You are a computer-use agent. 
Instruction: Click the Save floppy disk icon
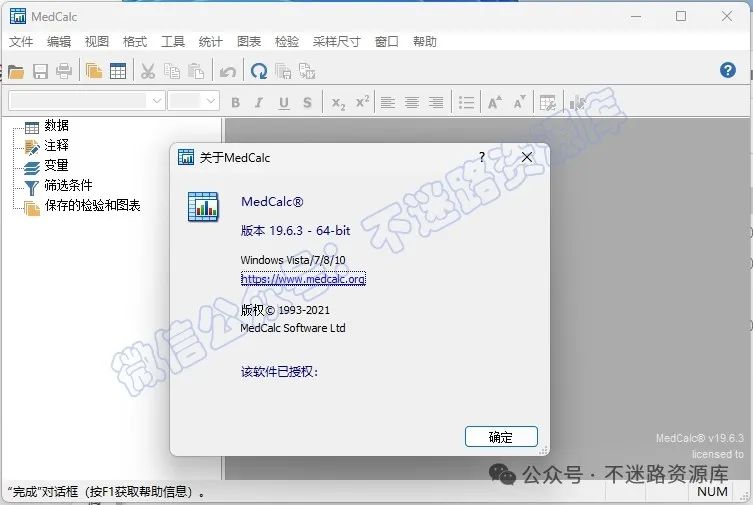[40, 72]
